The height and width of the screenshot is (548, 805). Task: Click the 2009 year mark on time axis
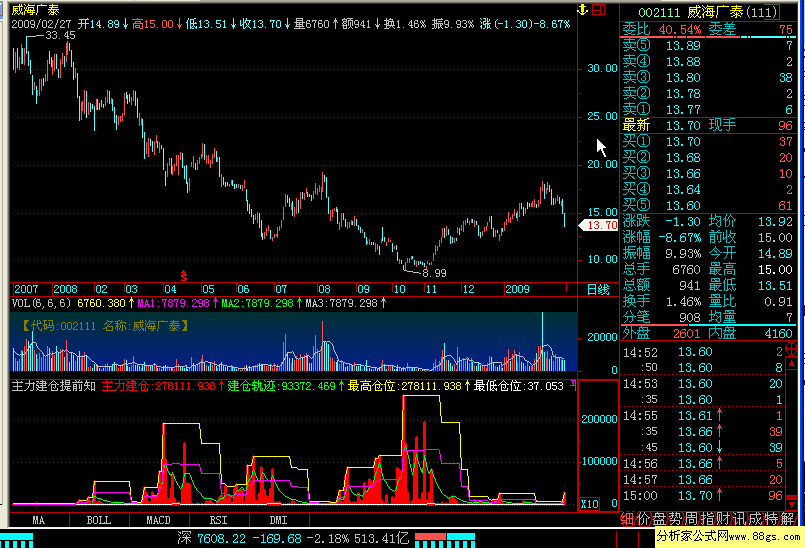pyautogui.click(x=517, y=289)
